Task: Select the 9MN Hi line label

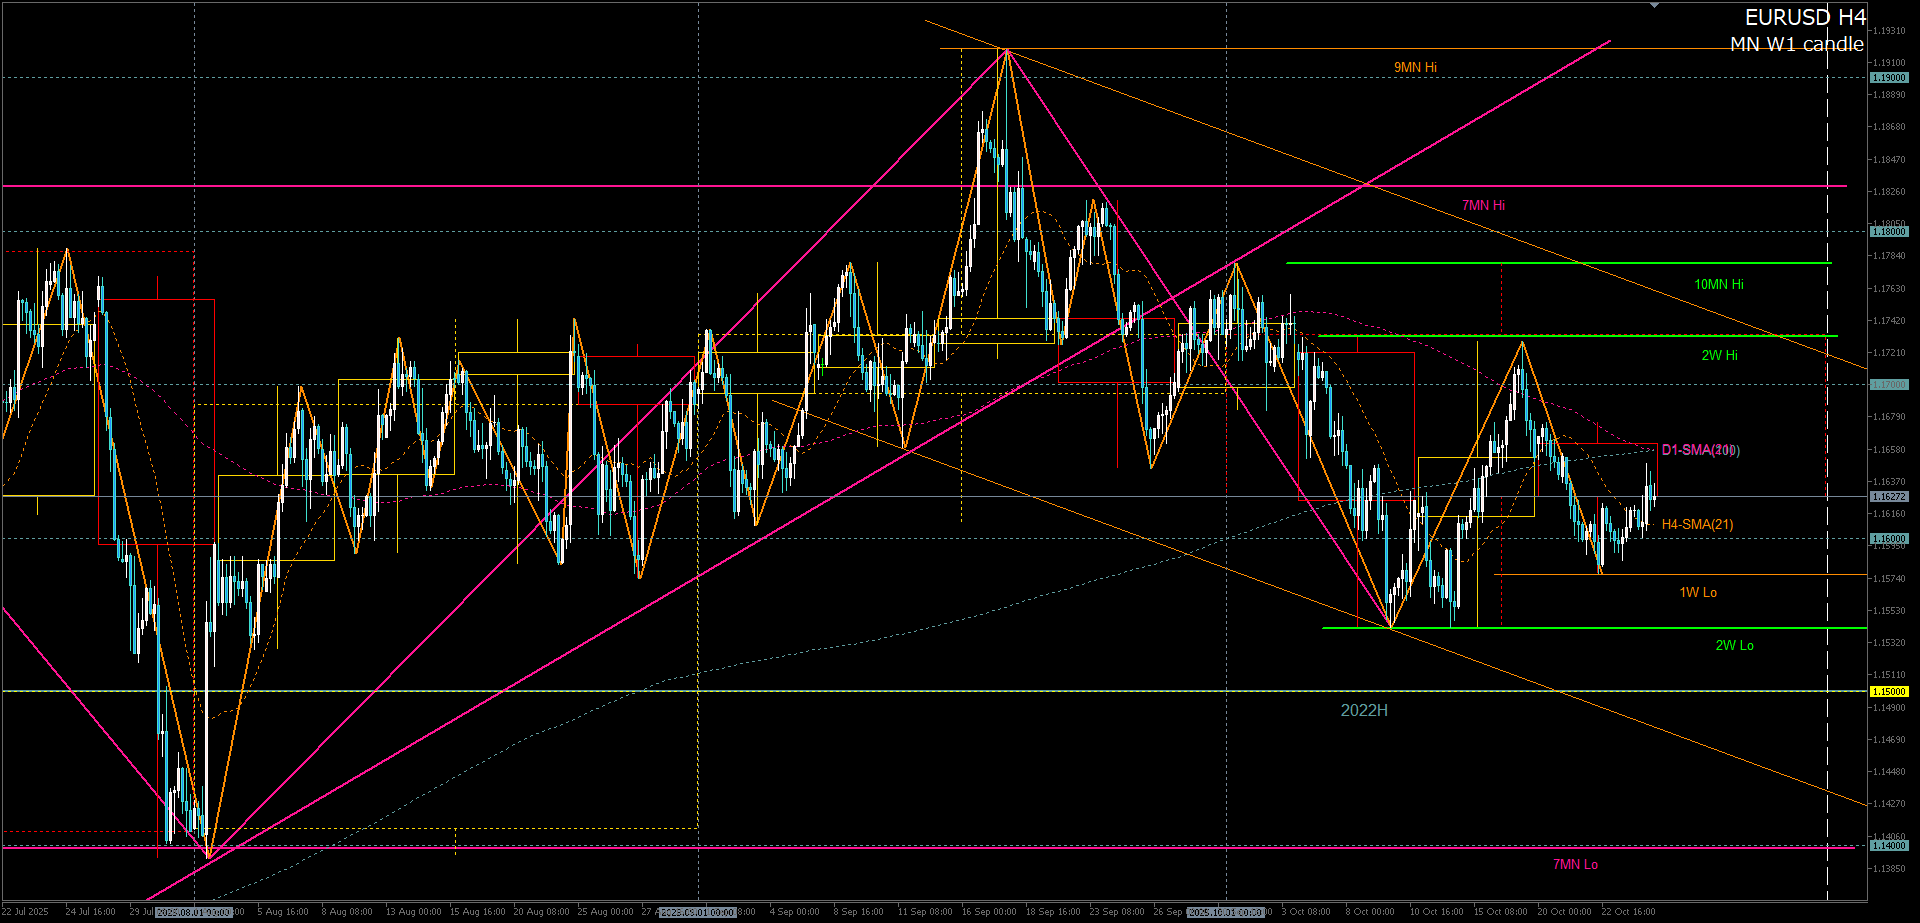Action: click(x=1415, y=67)
